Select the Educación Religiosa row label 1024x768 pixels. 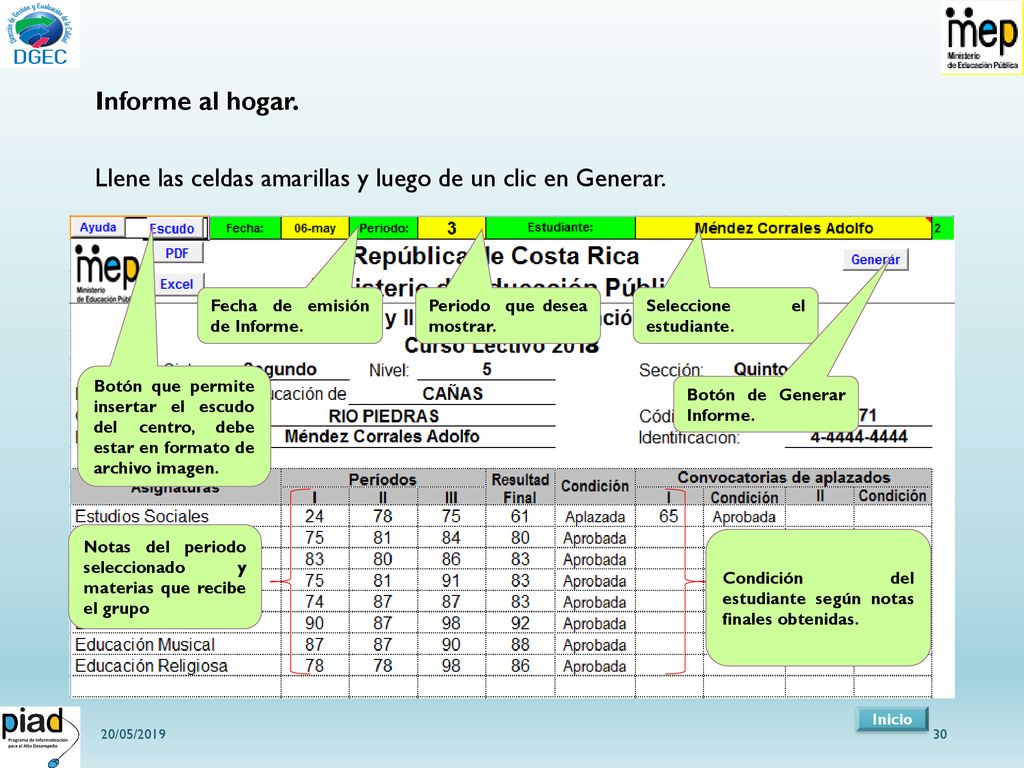(x=151, y=665)
